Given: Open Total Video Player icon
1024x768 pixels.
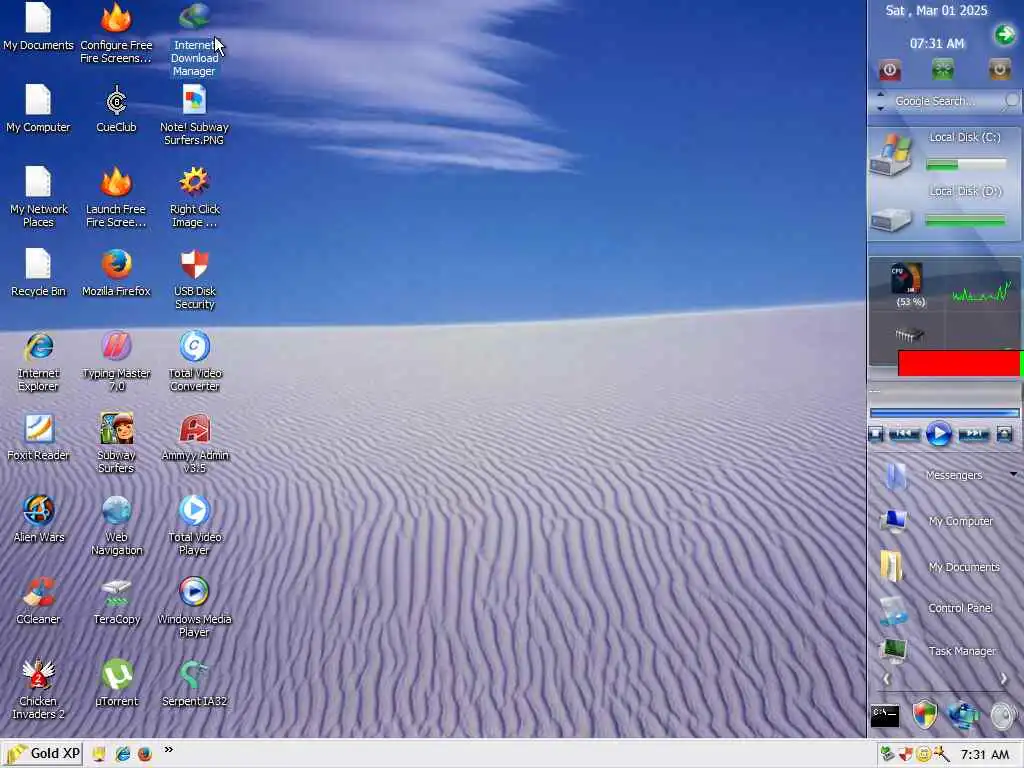Looking at the screenshot, I should [194, 526].
